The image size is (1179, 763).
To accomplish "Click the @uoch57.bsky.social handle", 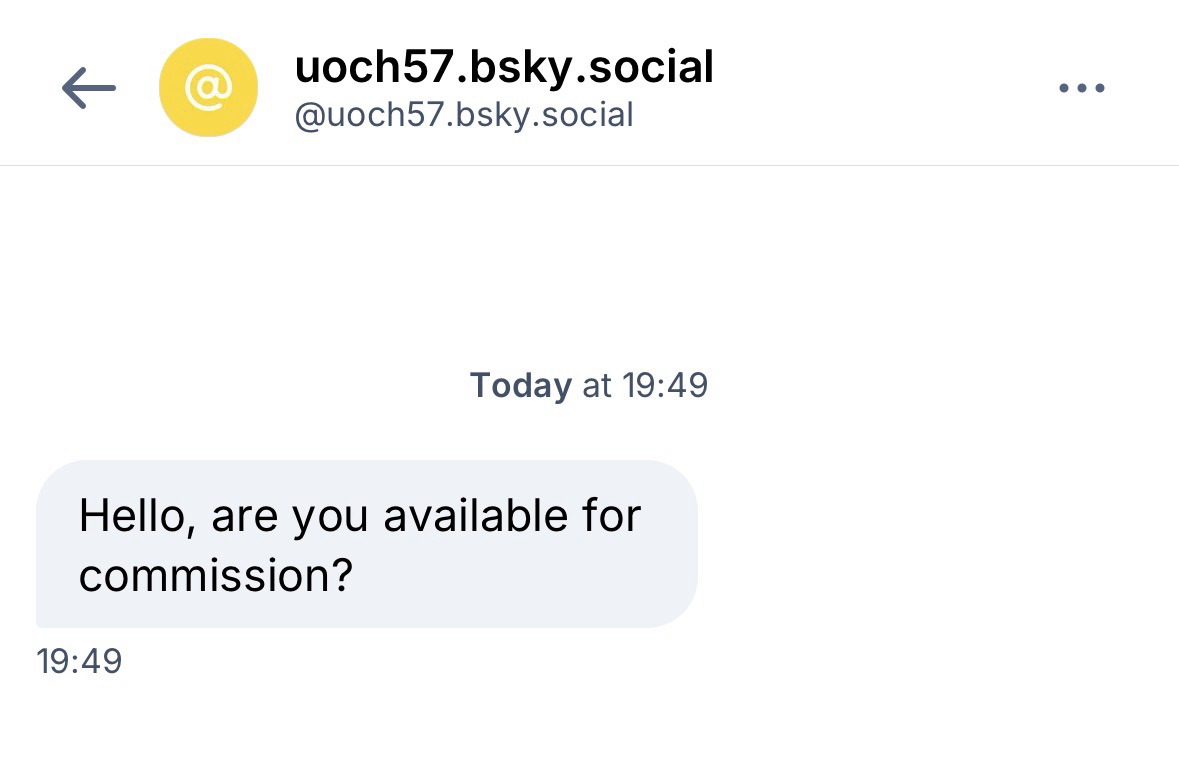I will tap(464, 115).
